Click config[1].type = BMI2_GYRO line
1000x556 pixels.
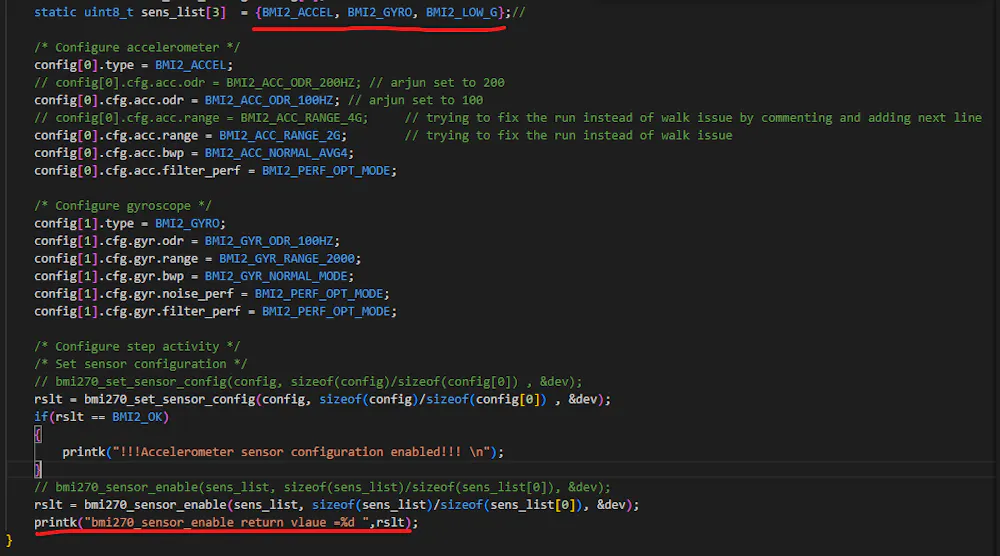[129, 223]
